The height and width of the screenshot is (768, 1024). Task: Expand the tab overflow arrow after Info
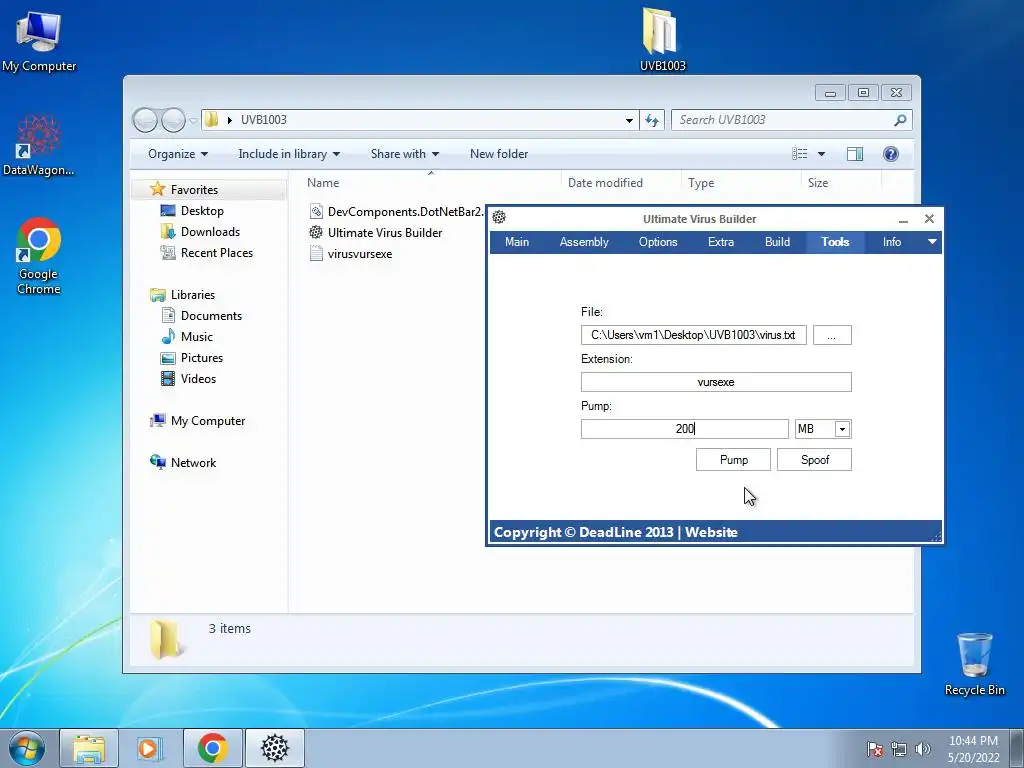[932, 242]
